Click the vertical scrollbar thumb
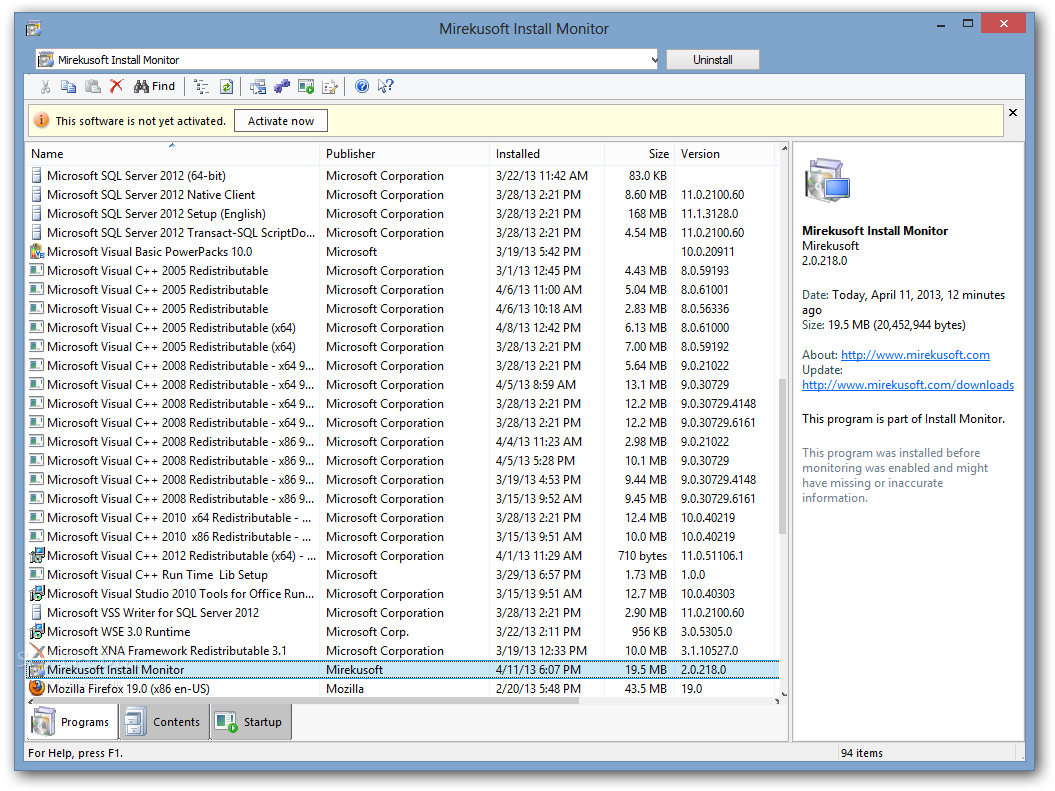1055x791 pixels. point(783,457)
